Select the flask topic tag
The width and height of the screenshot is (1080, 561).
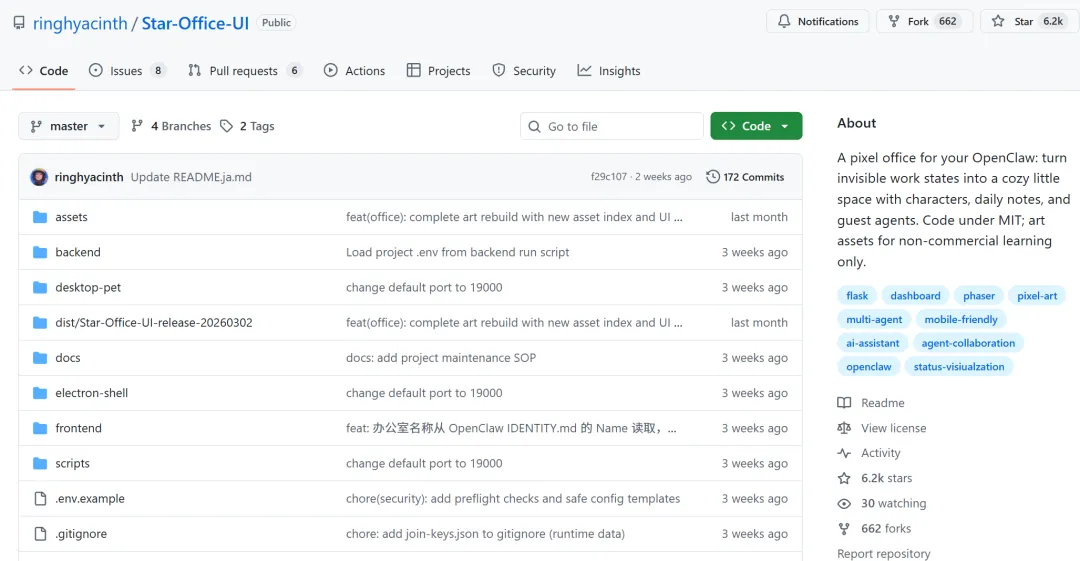tap(857, 296)
